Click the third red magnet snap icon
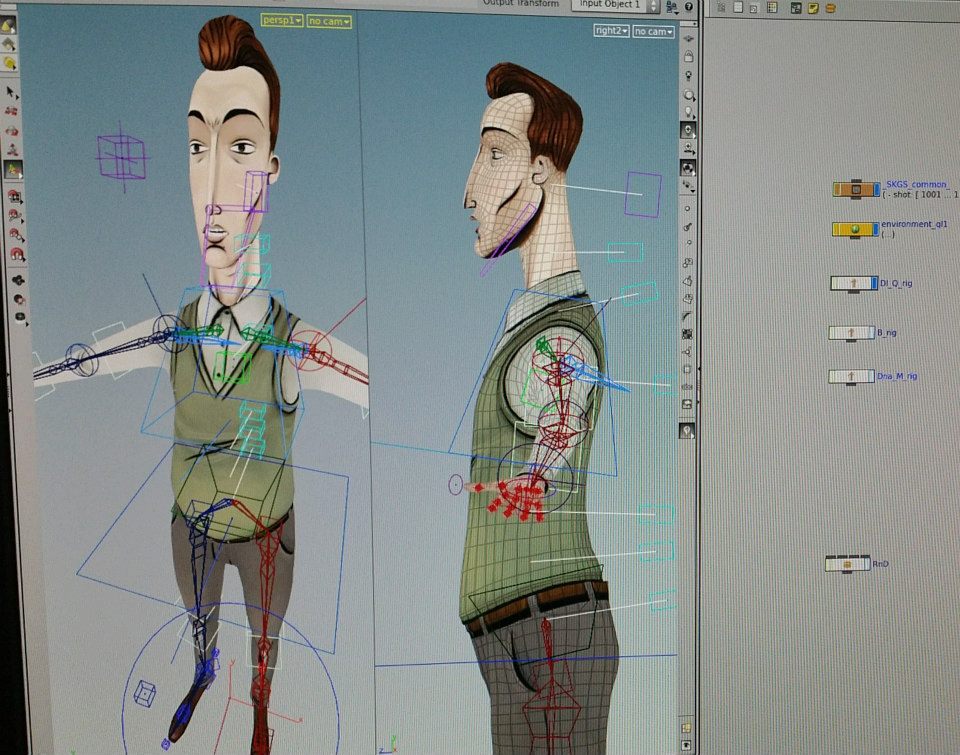The image size is (960, 755). (15, 234)
